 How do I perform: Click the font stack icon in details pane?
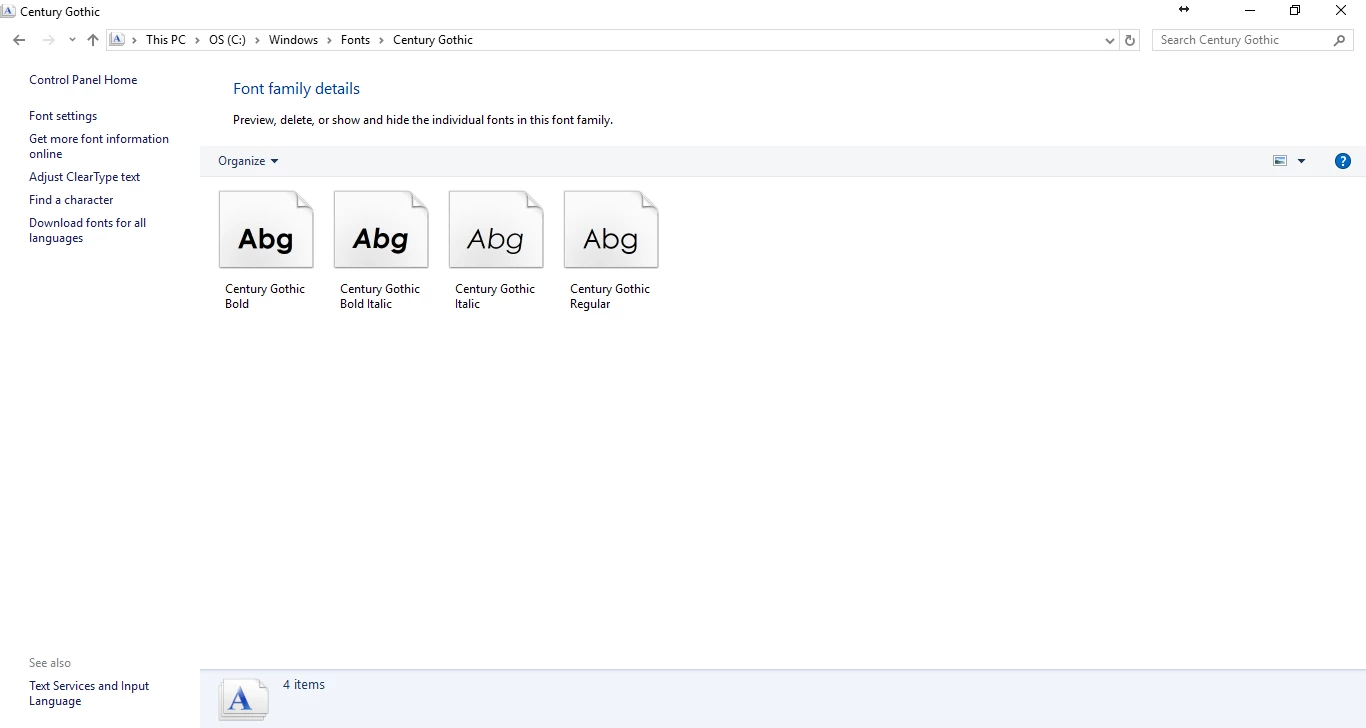click(244, 698)
